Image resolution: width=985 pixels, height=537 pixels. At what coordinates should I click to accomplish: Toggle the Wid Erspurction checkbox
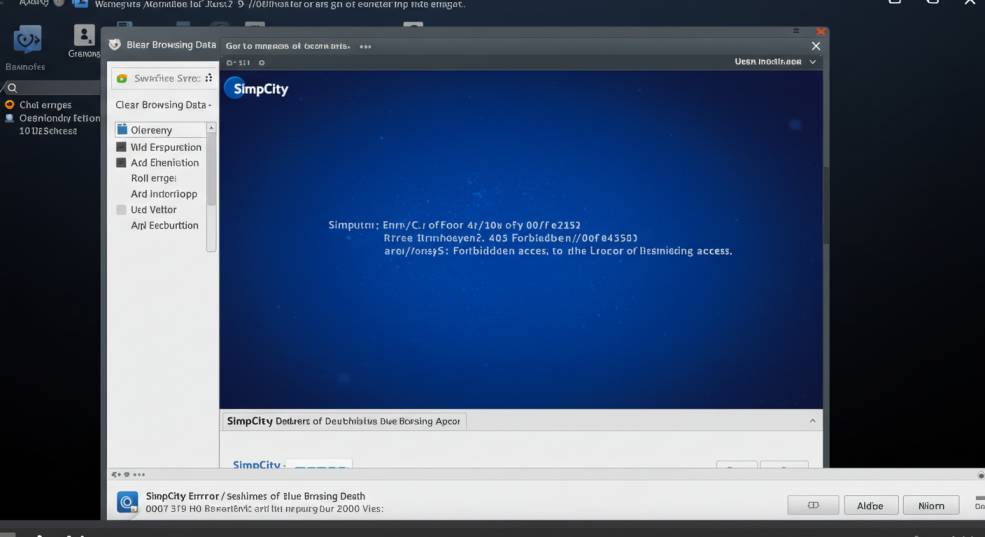pos(121,147)
